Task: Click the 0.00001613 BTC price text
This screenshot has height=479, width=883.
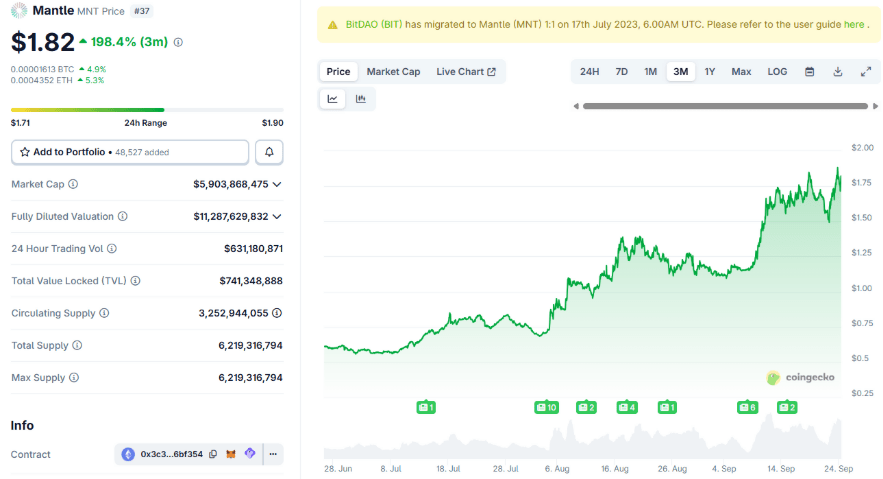Action: tap(42, 69)
